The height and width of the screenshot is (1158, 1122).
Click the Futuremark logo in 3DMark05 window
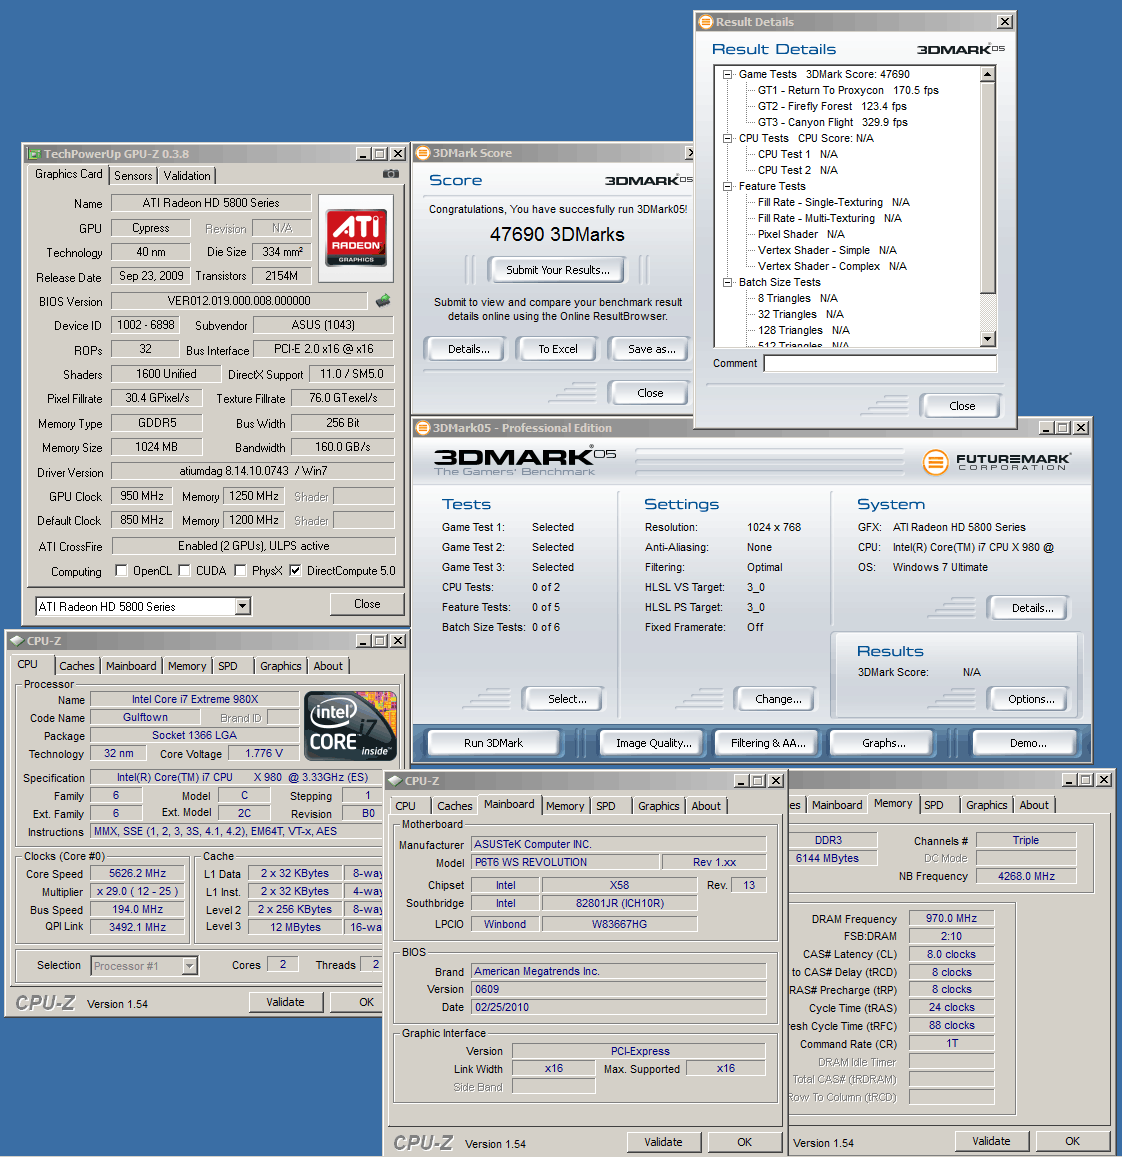coord(995,462)
